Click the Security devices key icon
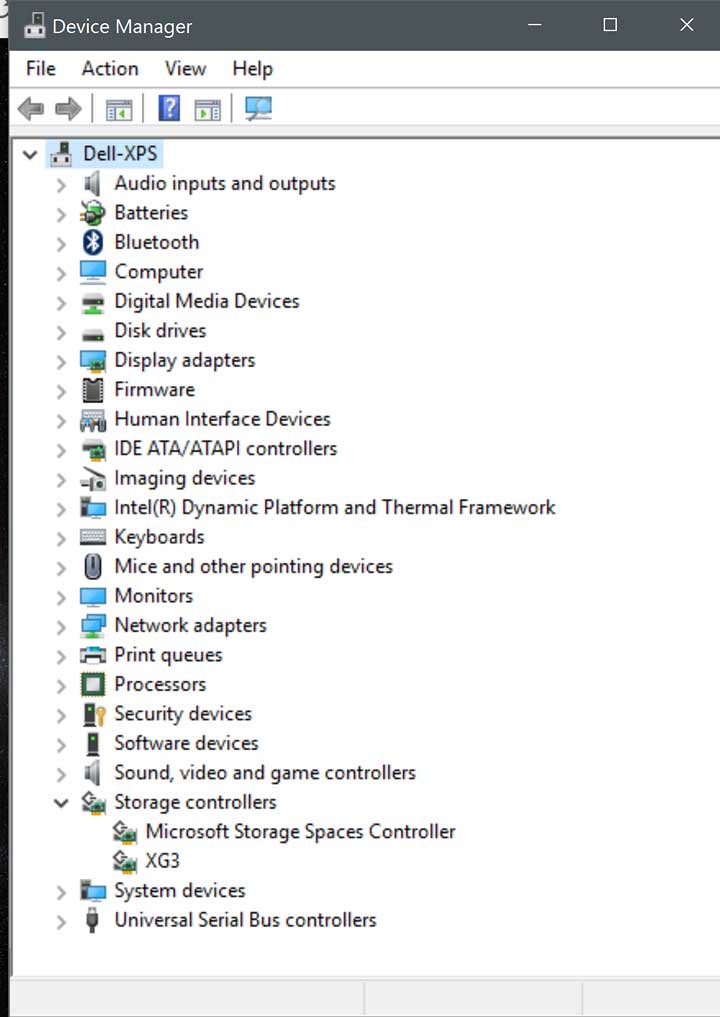 pyautogui.click(x=94, y=714)
